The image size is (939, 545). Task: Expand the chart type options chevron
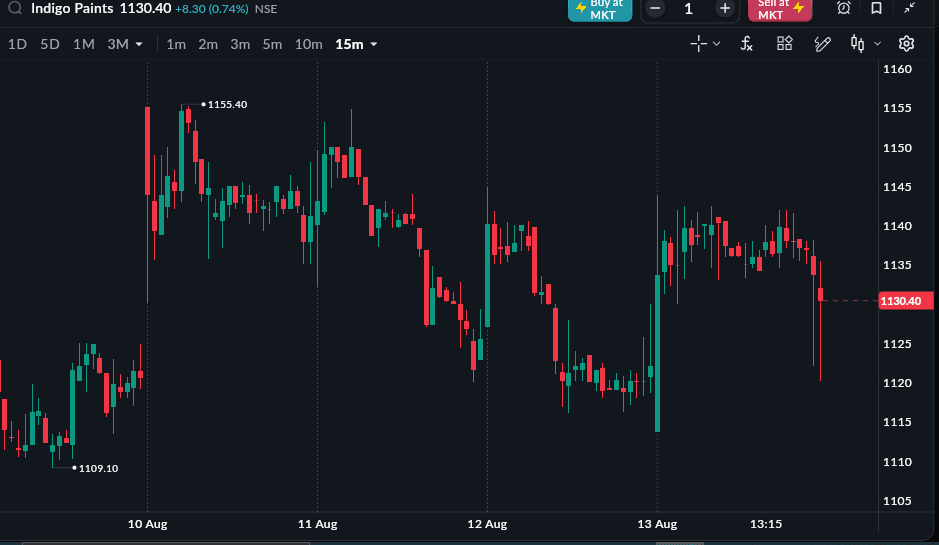click(x=877, y=44)
